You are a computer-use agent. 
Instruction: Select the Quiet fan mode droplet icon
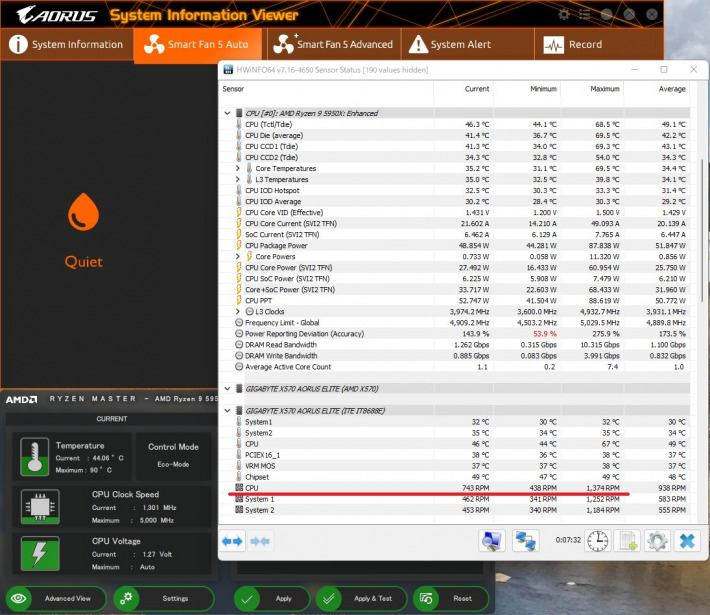(83, 221)
